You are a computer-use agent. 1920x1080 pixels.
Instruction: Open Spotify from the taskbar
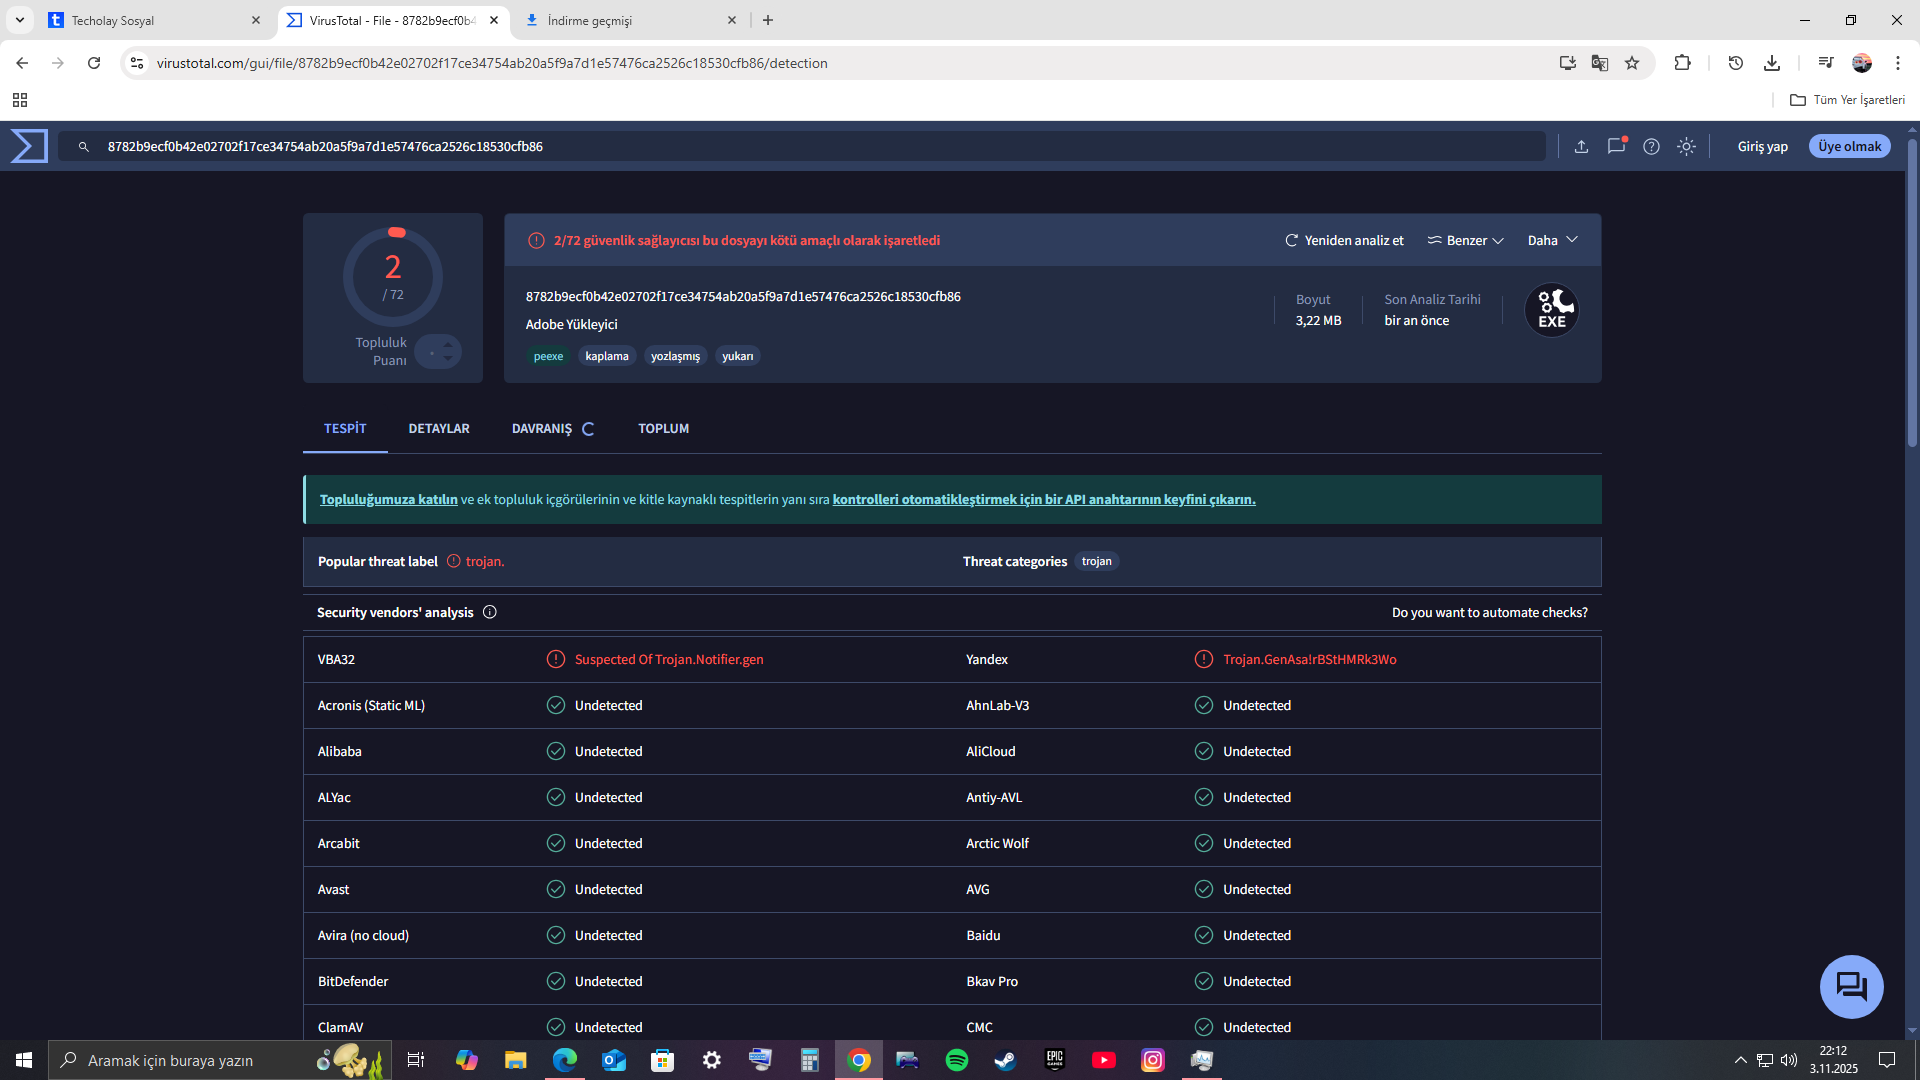pos(957,1060)
